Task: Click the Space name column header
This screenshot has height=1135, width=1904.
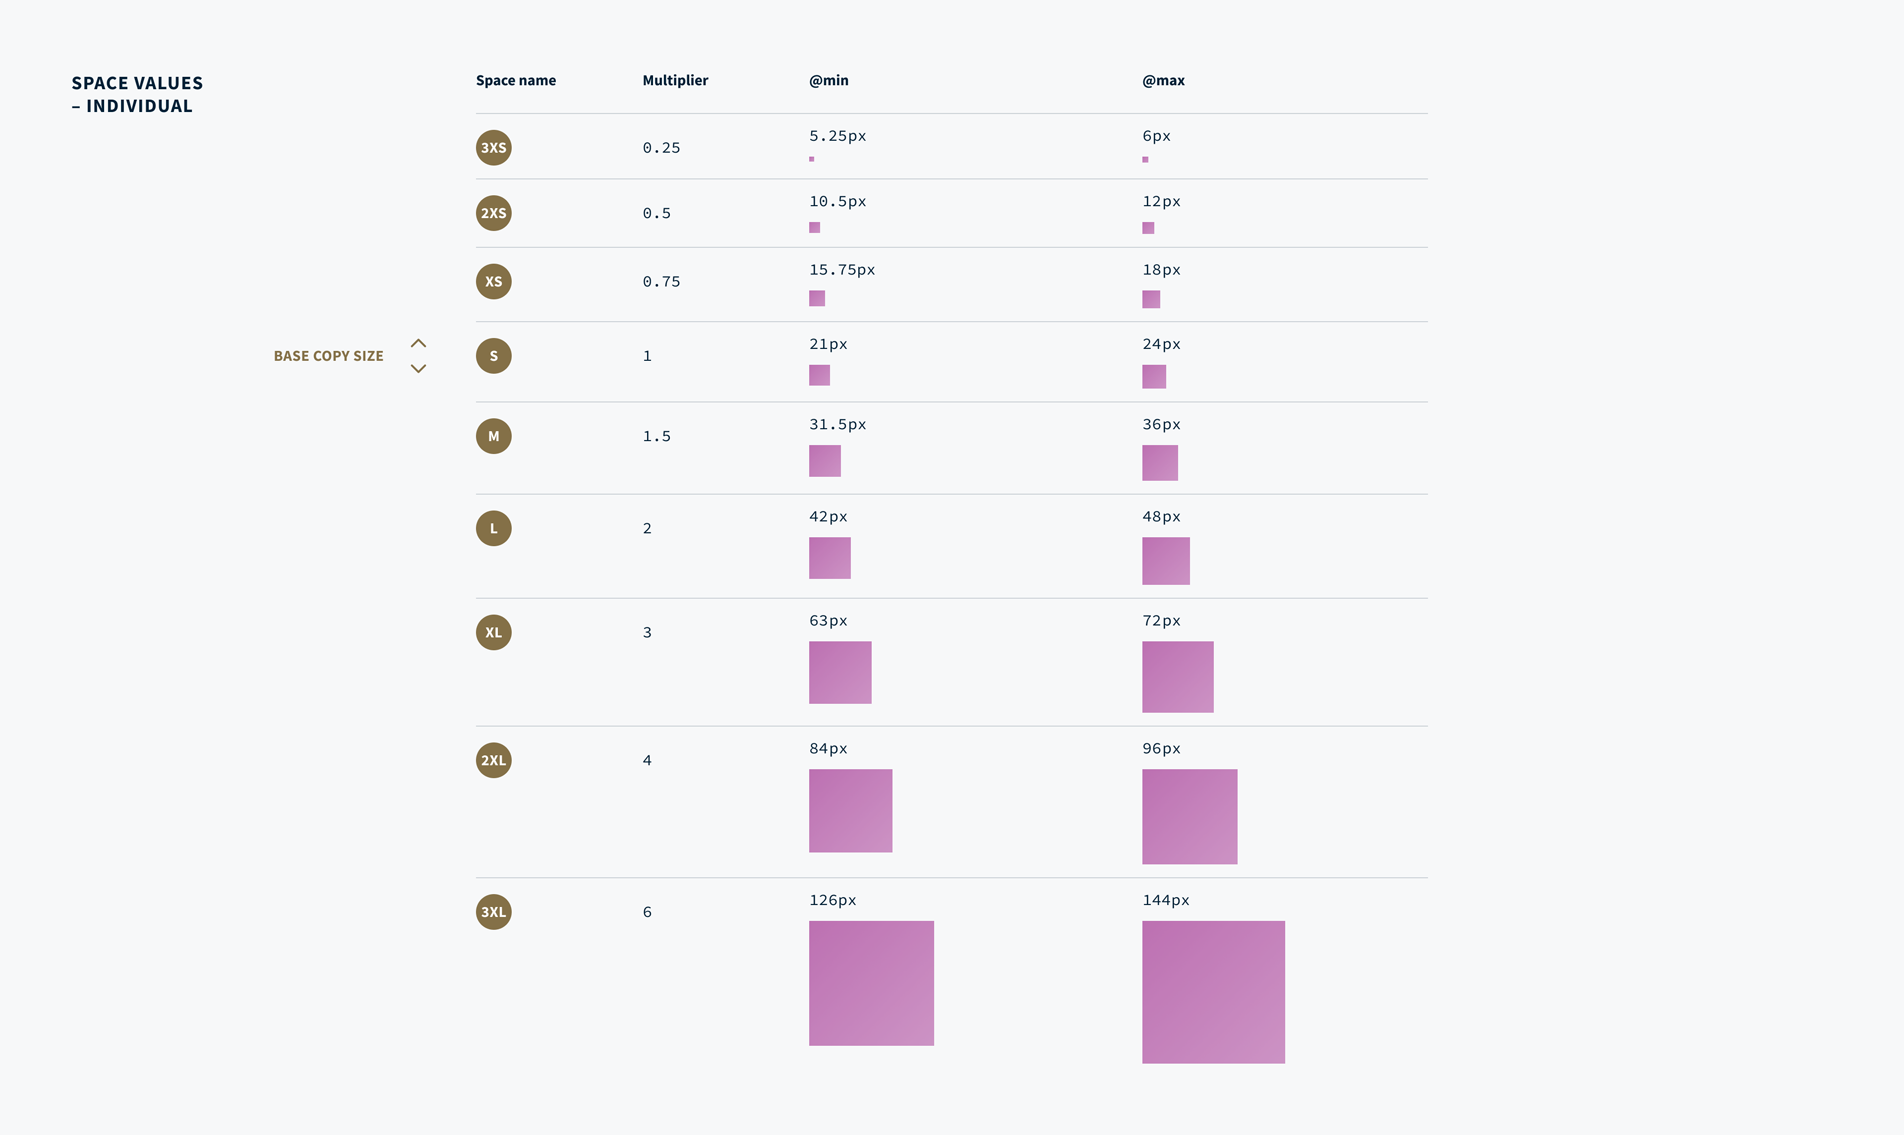Action: [516, 80]
